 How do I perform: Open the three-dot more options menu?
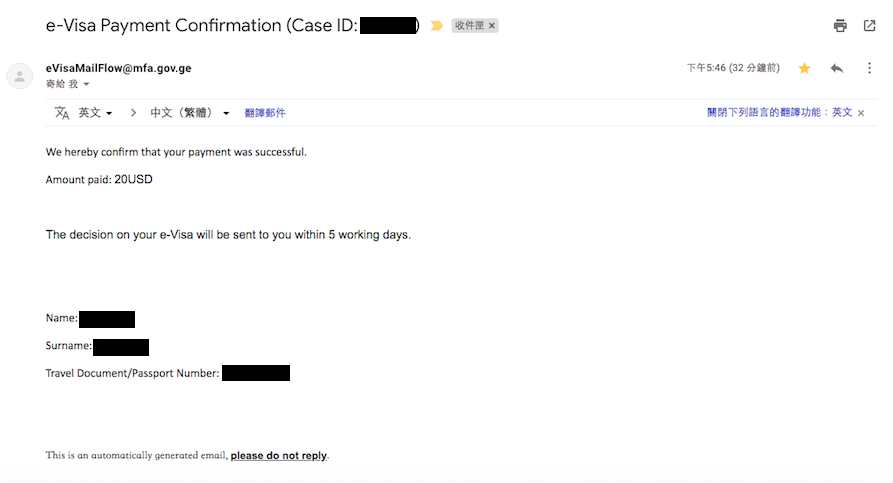[x=869, y=68]
